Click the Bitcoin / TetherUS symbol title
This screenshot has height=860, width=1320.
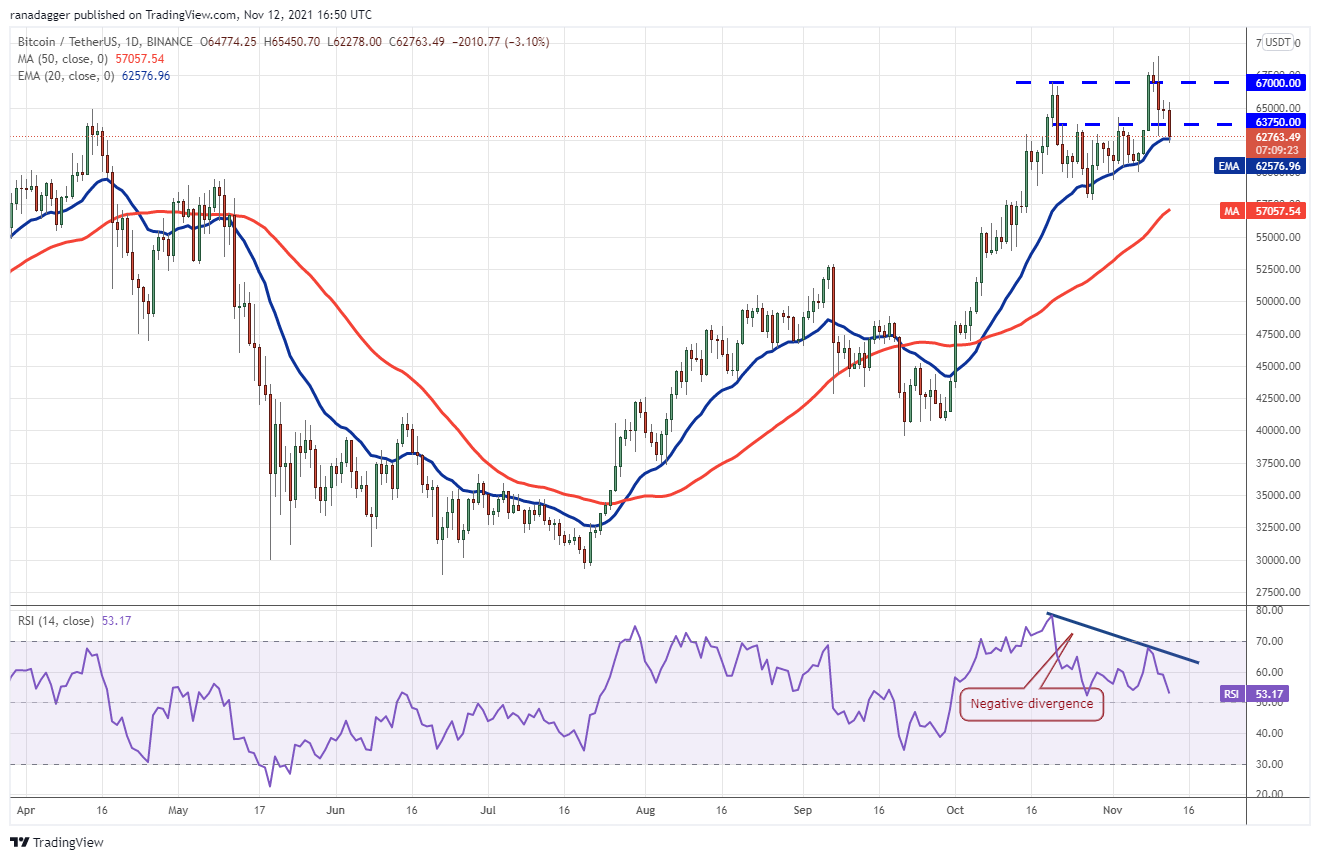coord(61,42)
